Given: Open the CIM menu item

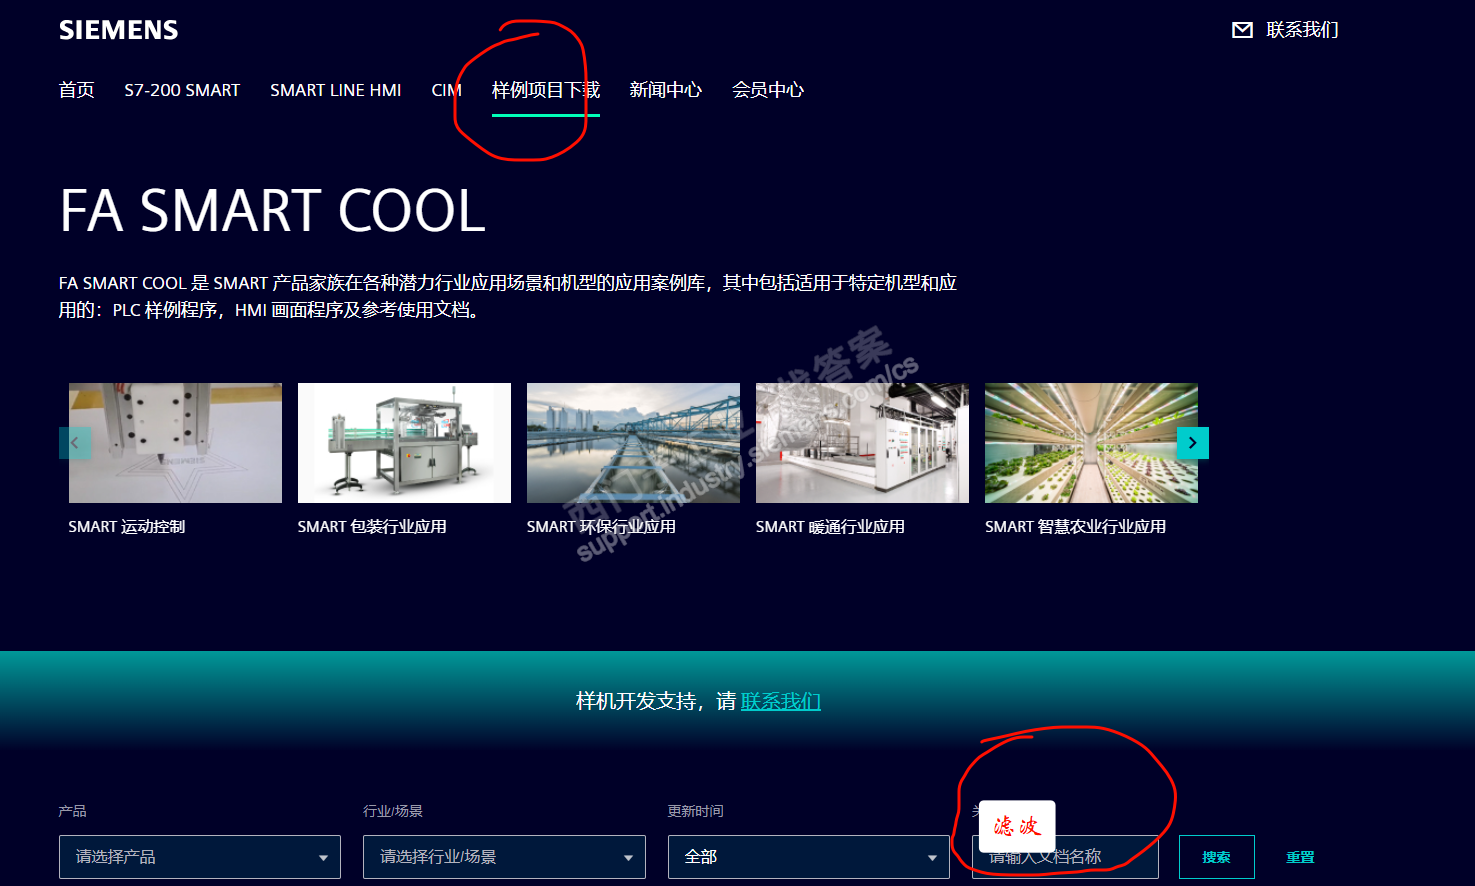Looking at the screenshot, I should coord(446,90).
